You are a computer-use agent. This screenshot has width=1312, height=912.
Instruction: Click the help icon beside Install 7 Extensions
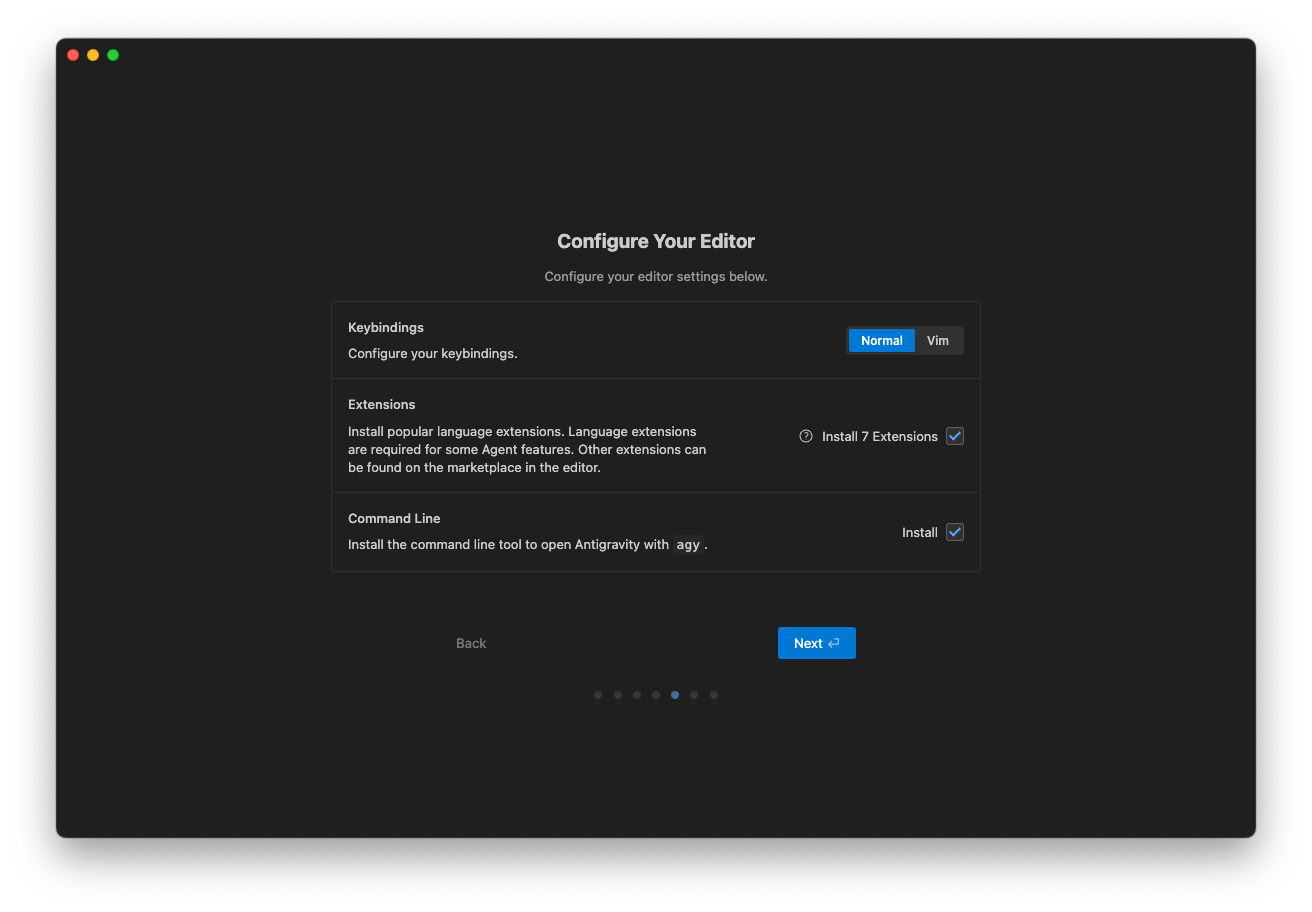(806, 436)
